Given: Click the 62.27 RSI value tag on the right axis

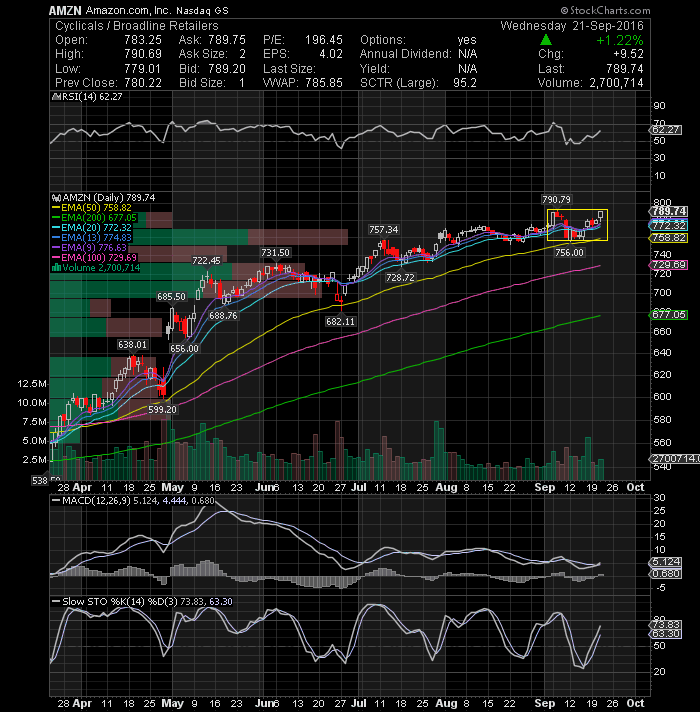Looking at the screenshot, I should 665,130.
